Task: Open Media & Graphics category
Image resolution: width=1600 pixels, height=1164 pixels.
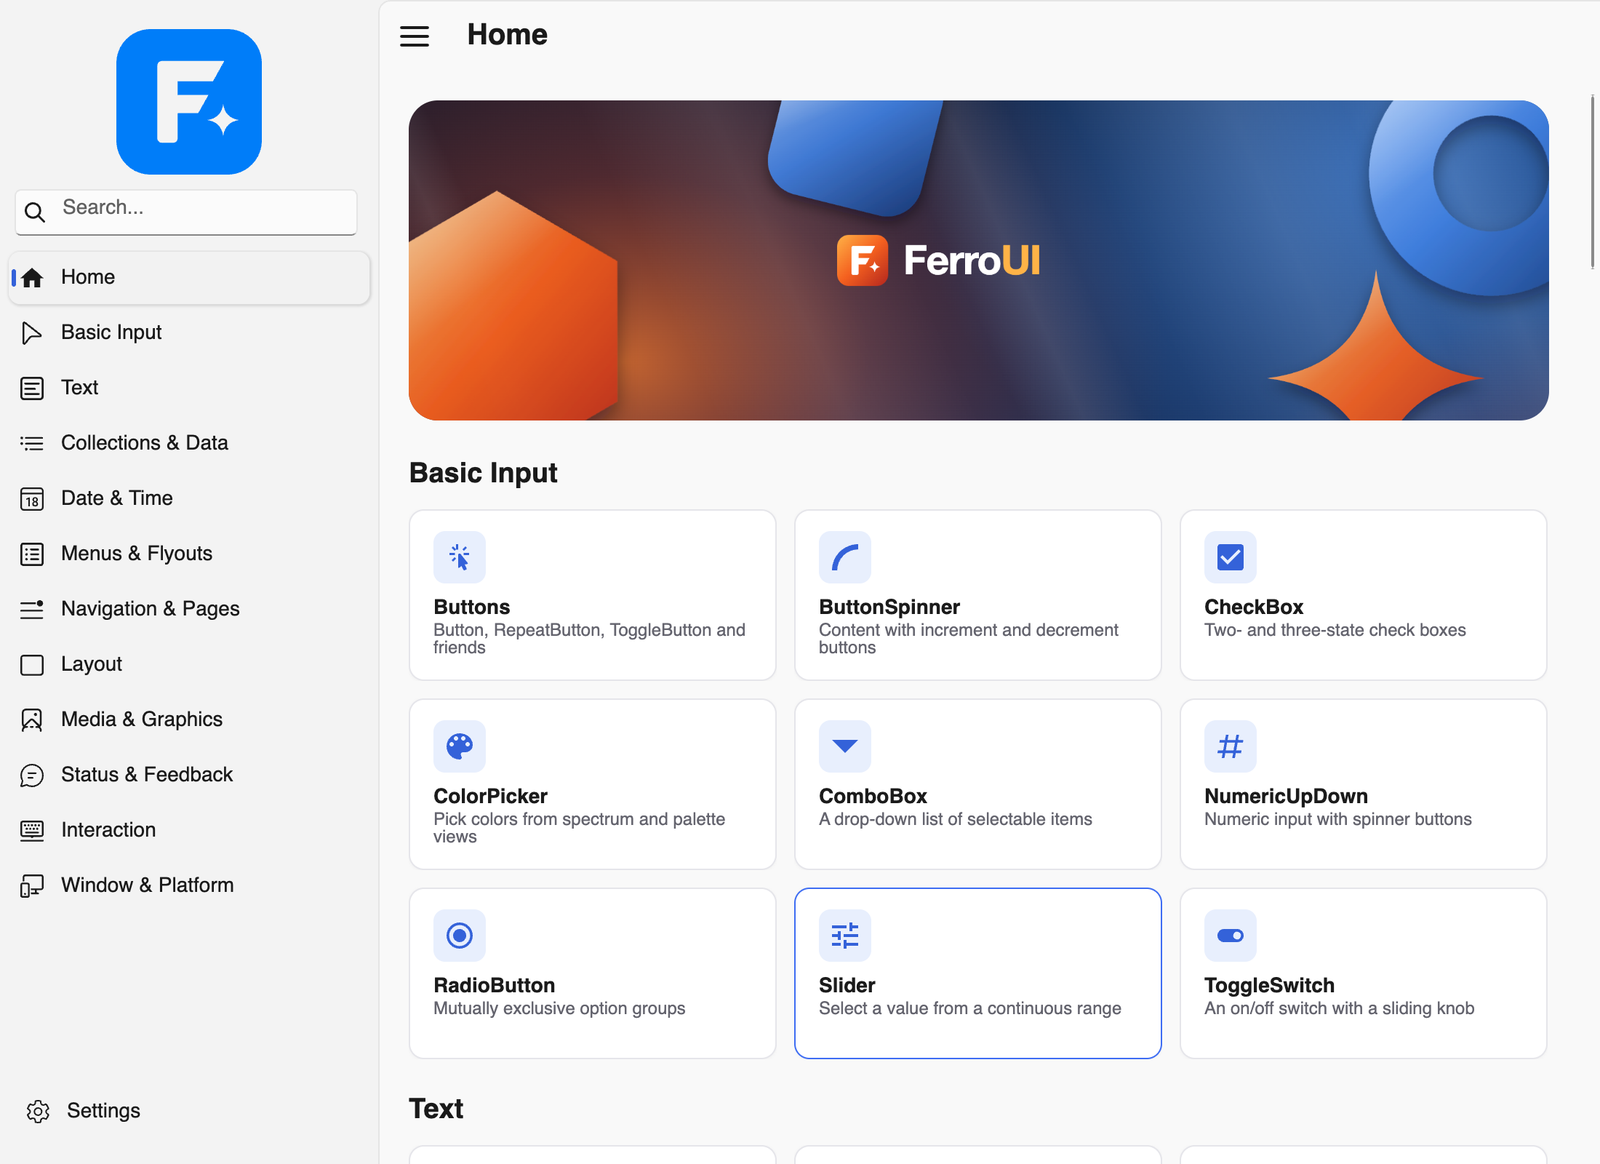Action: (189, 720)
